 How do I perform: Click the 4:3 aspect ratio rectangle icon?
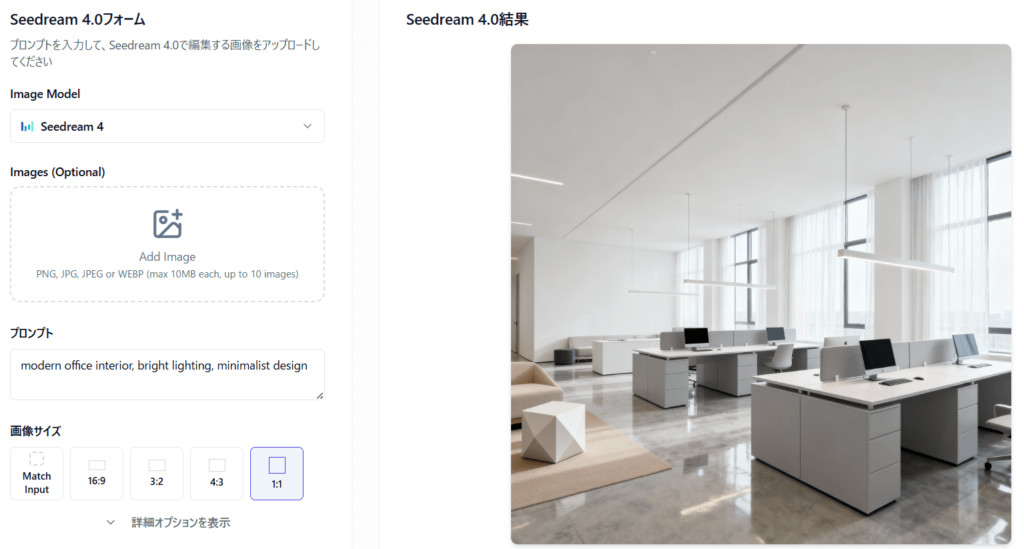pos(217,465)
